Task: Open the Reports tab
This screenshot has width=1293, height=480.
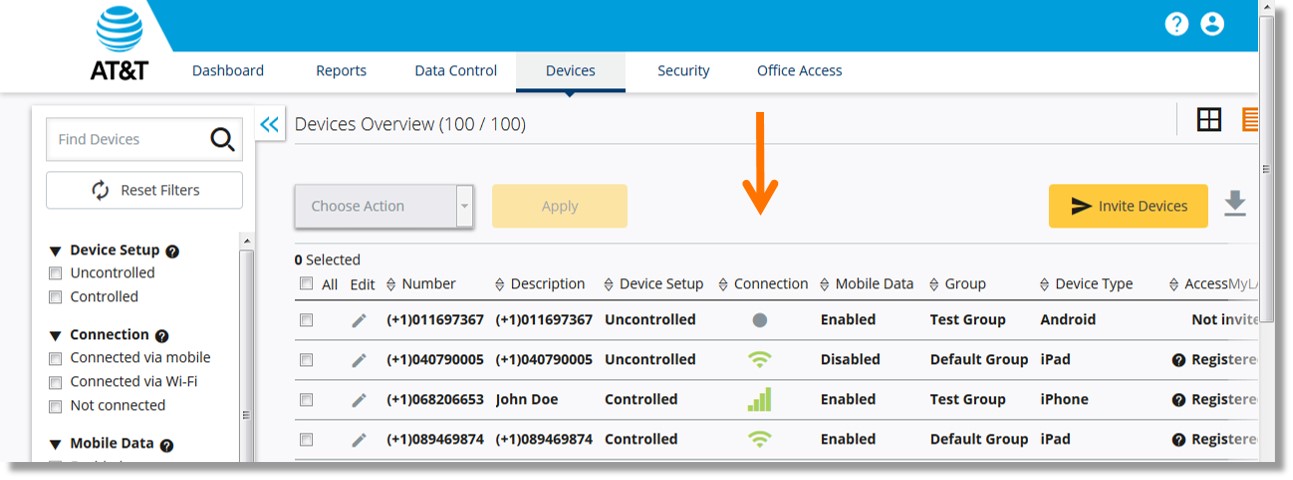Action: (341, 71)
